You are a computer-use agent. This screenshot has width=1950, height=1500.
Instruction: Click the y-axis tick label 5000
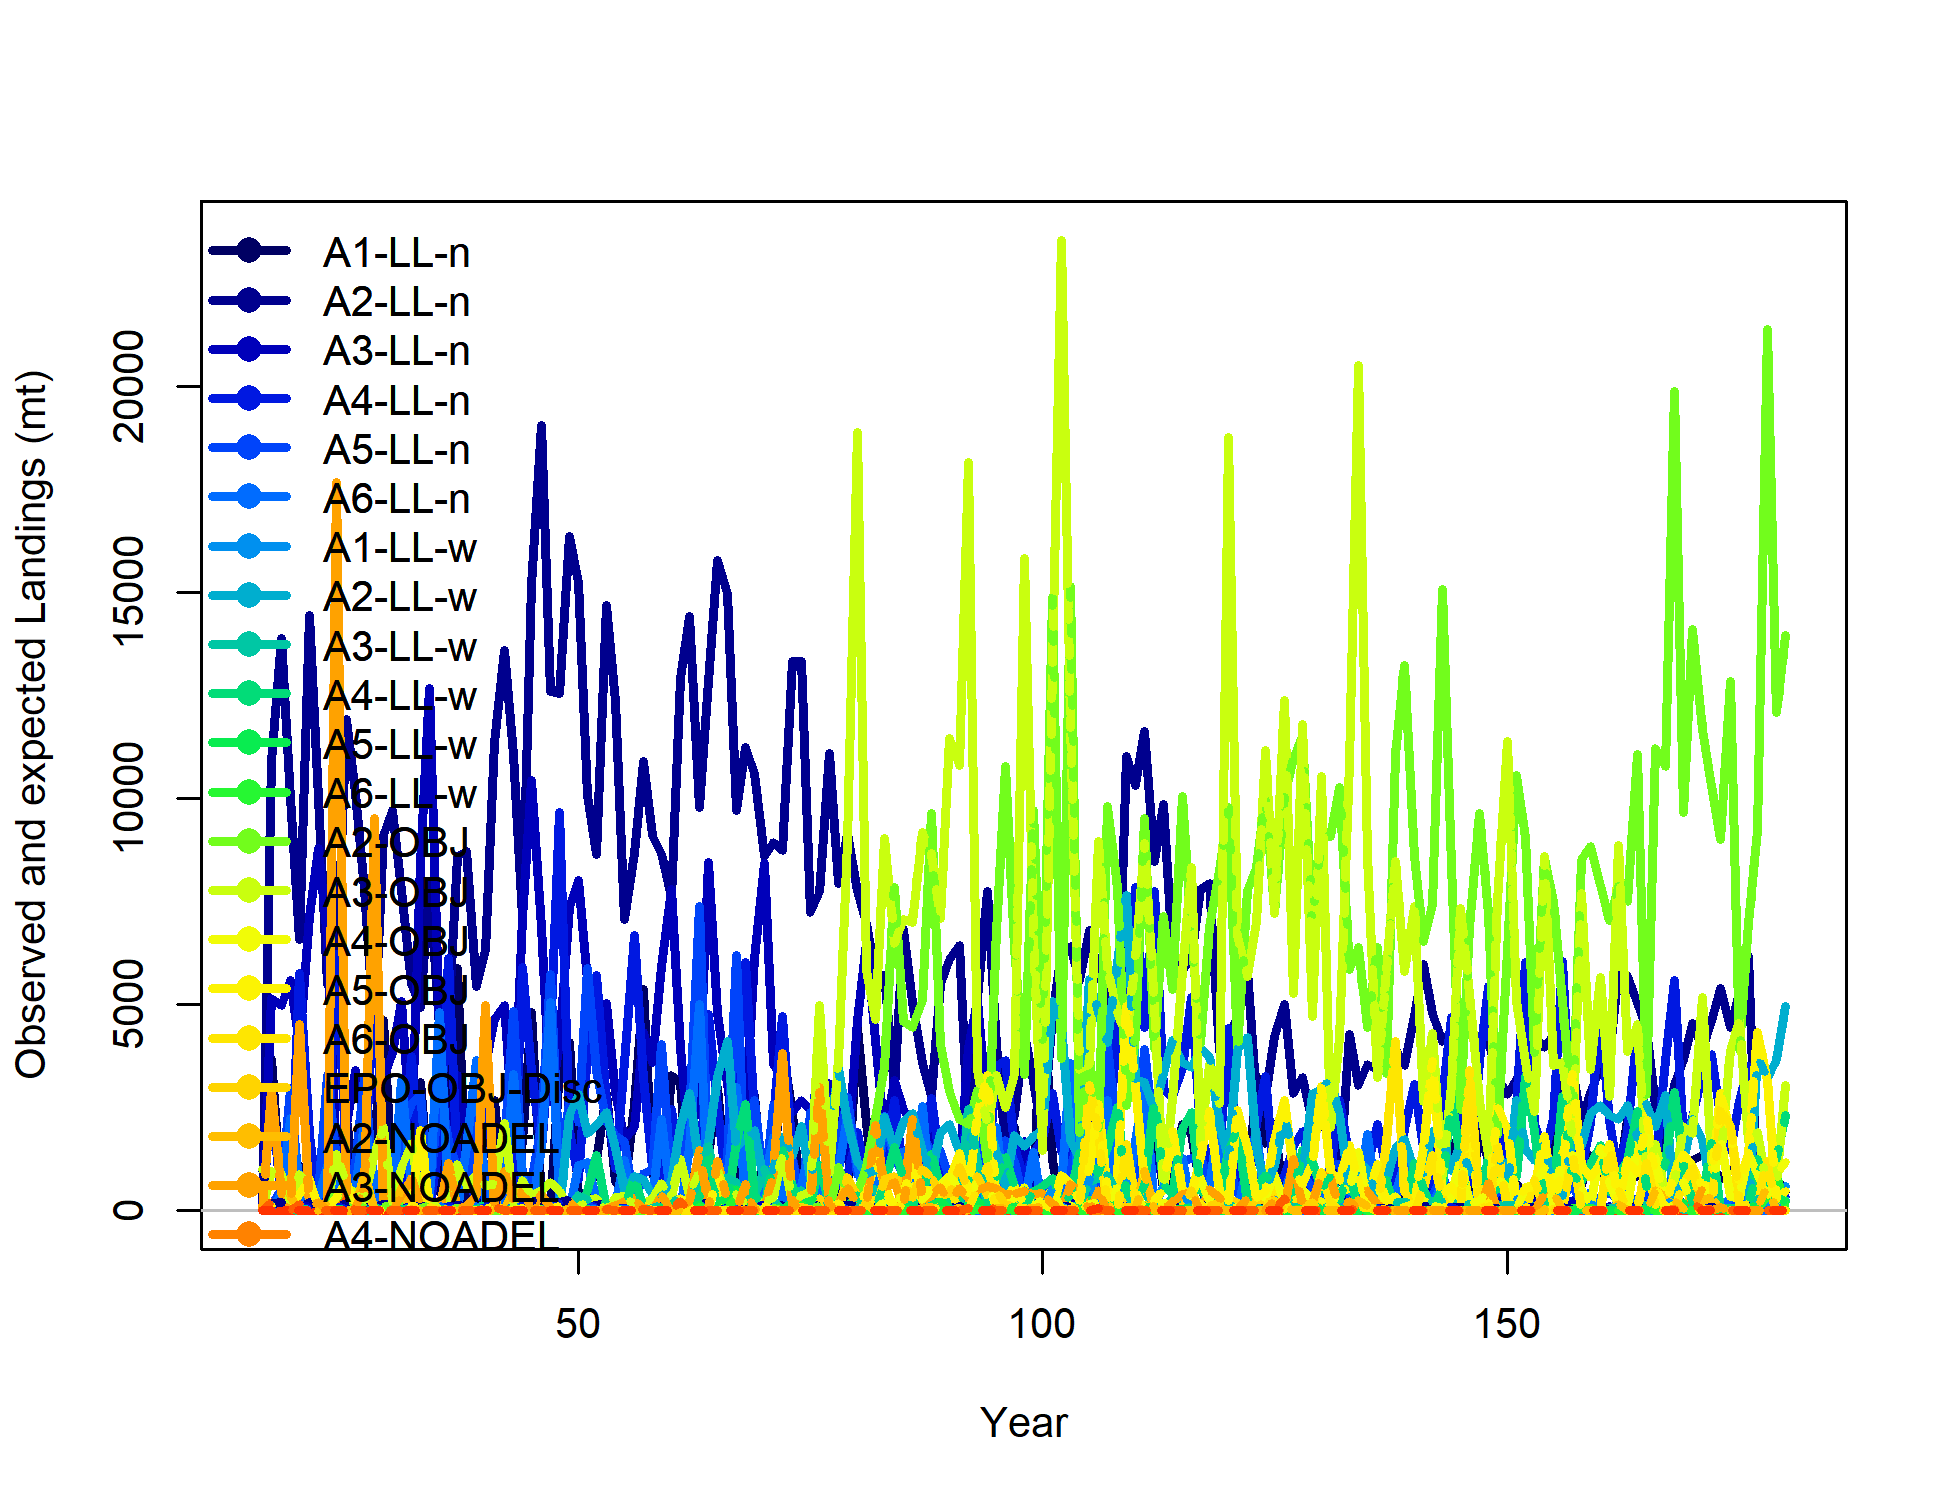[129, 1004]
